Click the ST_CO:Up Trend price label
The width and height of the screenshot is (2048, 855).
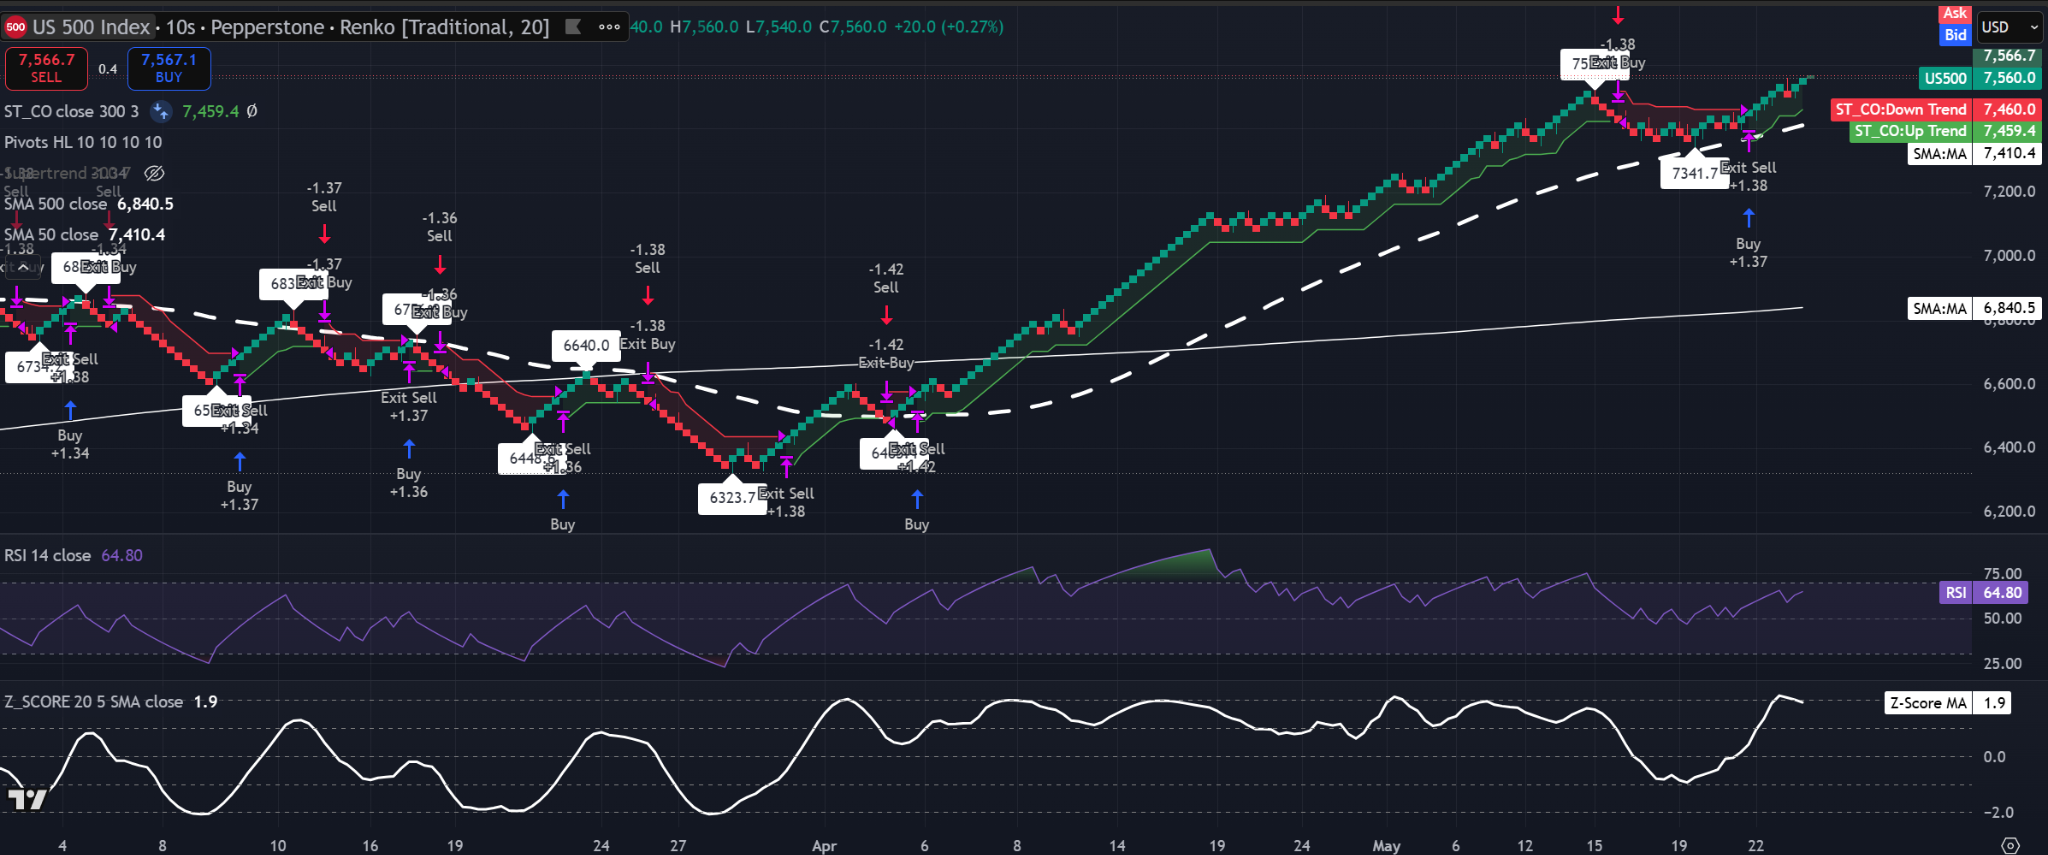(1945, 131)
